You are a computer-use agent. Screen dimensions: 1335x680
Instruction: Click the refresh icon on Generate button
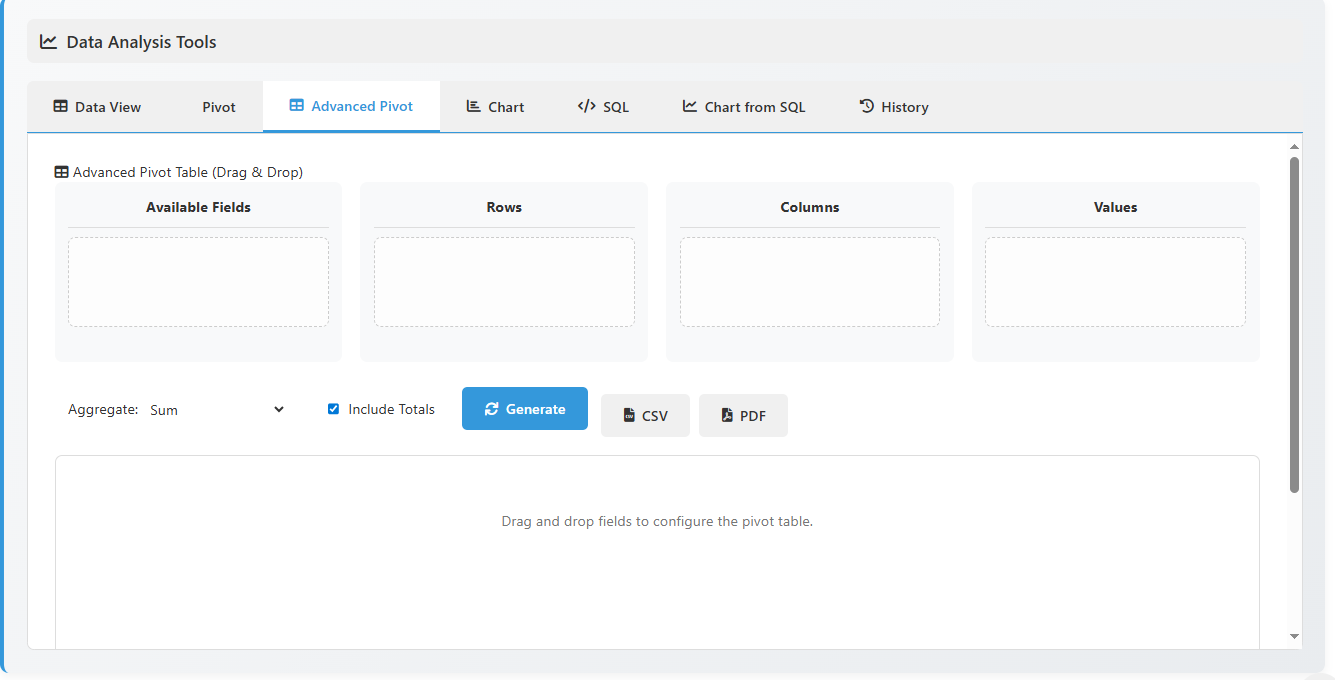491,409
